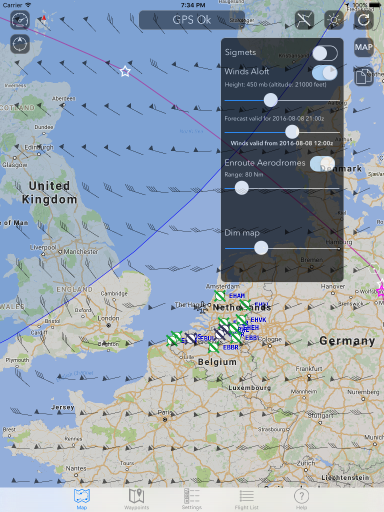Switch to the Settings tab
The width and height of the screenshot is (384, 512).
coord(192,499)
